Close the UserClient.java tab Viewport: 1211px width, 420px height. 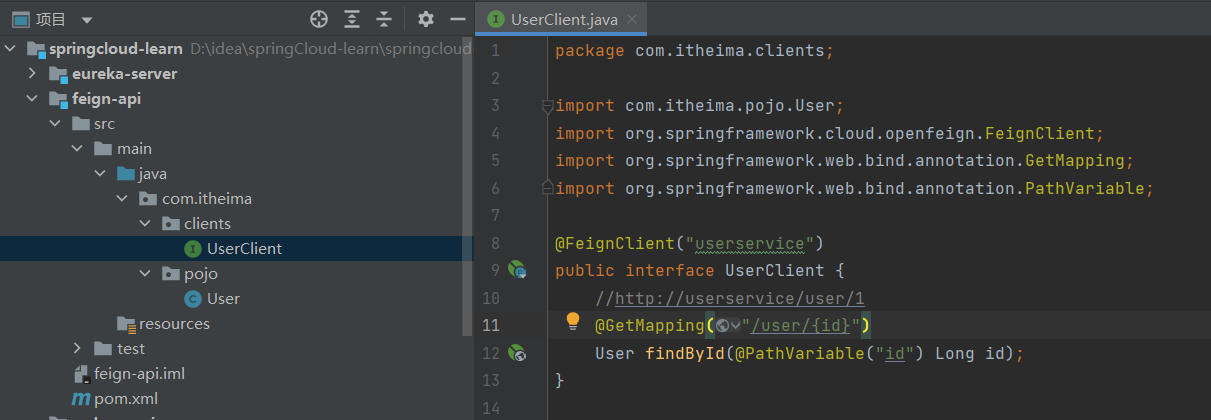point(632,20)
